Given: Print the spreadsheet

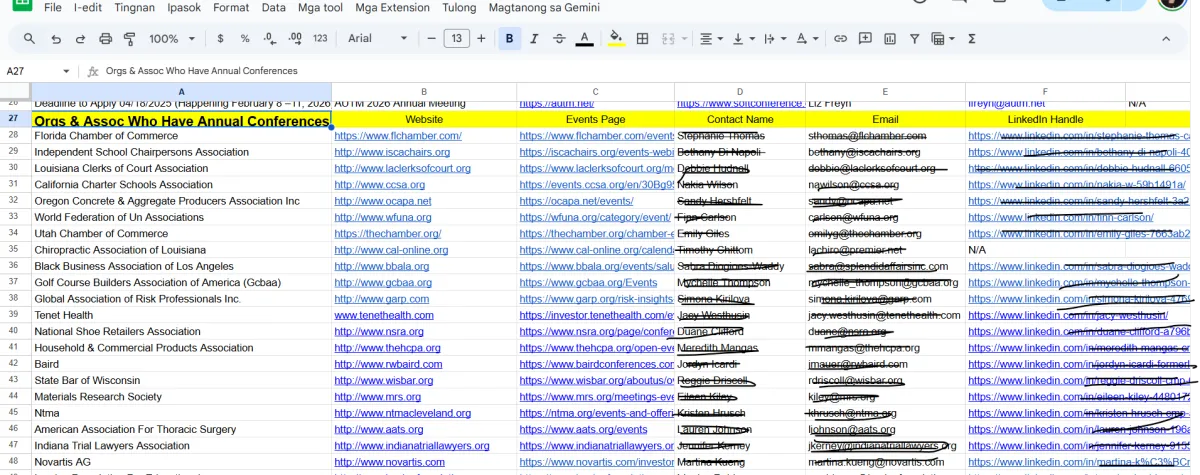Looking at the screenshot, I should 104,39.
